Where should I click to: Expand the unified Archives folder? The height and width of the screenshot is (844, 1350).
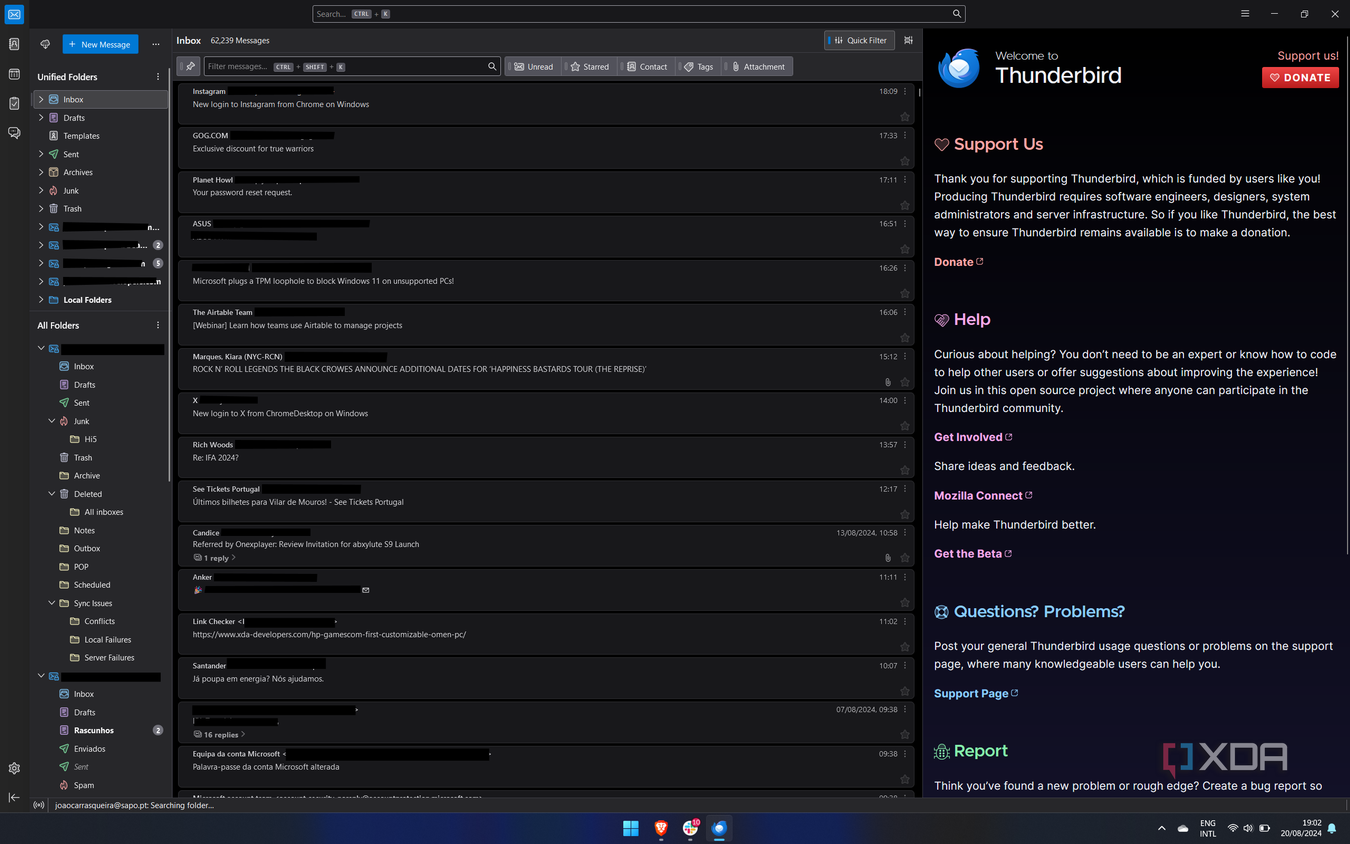click(x=41, y=172)
